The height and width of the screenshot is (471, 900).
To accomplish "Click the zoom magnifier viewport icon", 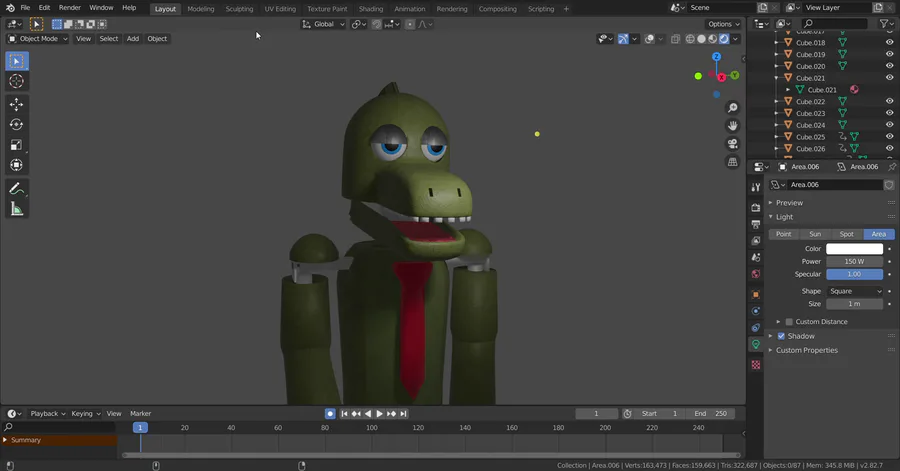I will tap(732, 108).
